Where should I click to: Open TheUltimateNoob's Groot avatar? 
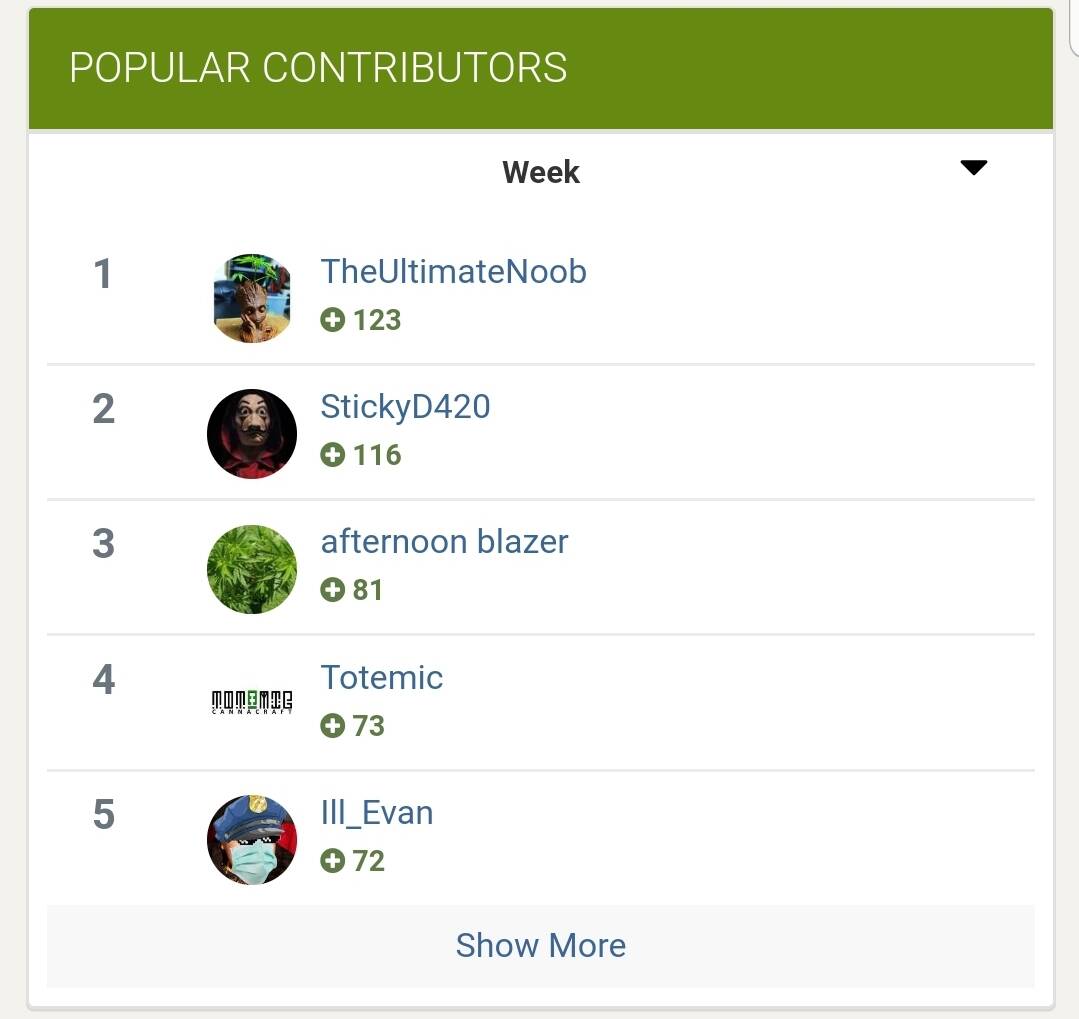tap(252, 299)
